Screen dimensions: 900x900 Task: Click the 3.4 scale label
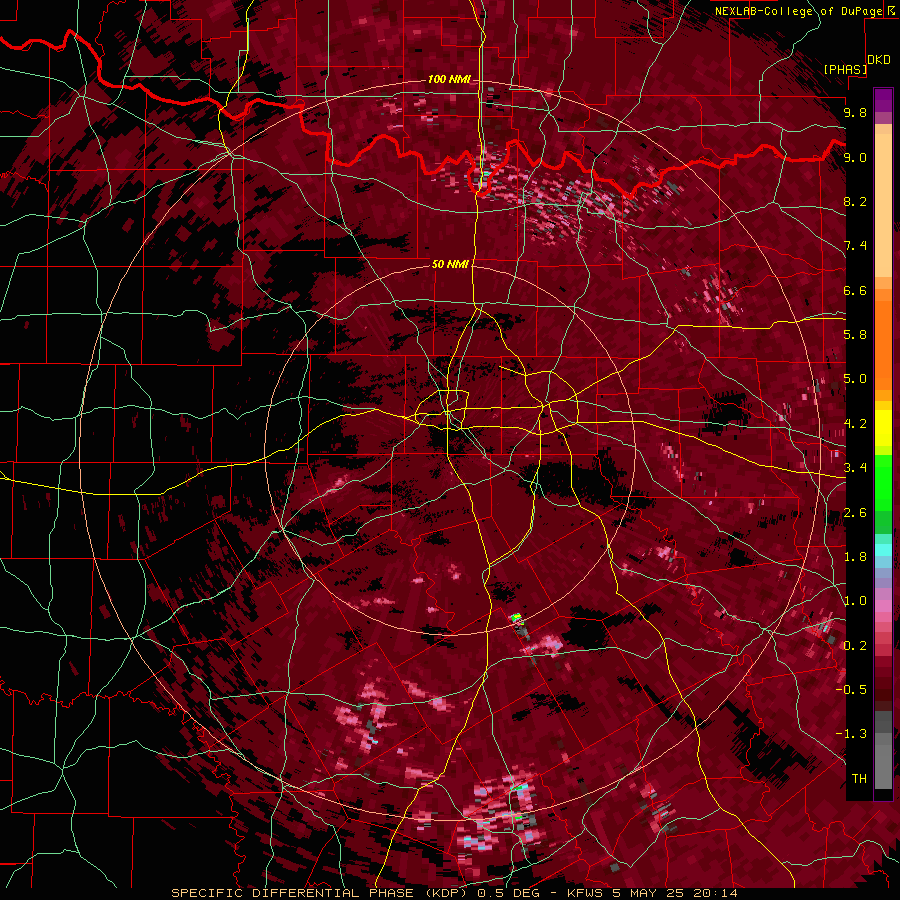855,468
